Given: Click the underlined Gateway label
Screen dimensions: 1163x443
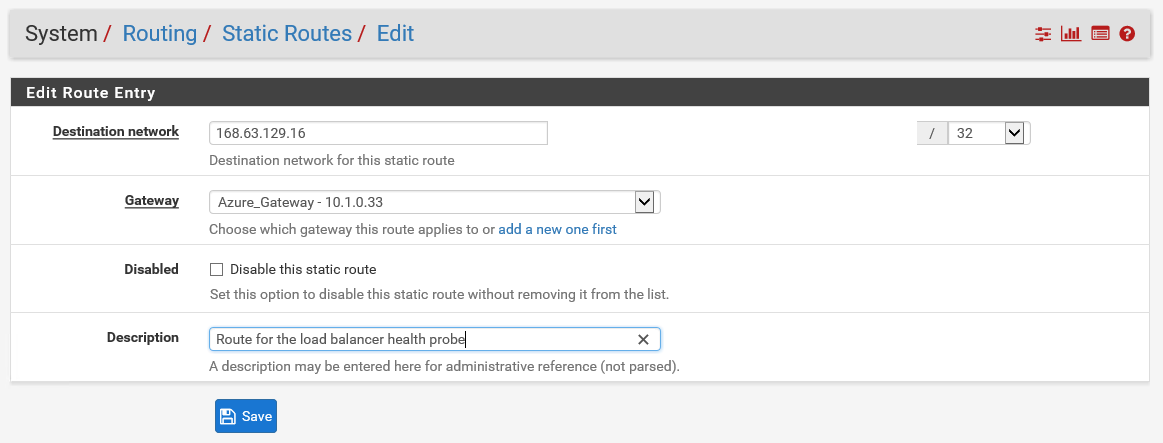Looking at the screenshot, I should click(x=151, y=200).
